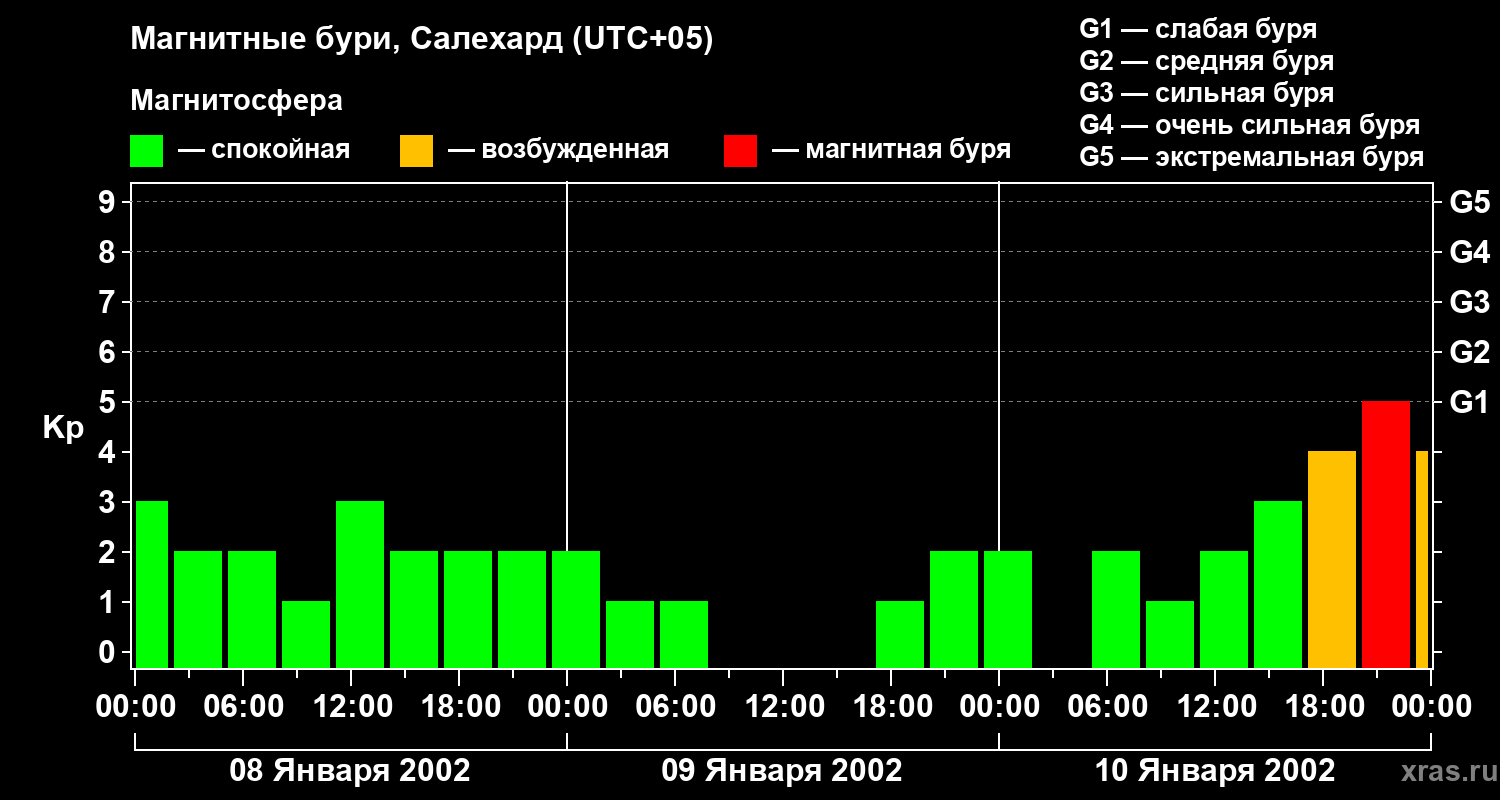Select the chart title 'Магнитные бури, Салехард (UTC+05)'
Image resolution: width=1500 pixels, height=800 pixels.
(422, 40)
